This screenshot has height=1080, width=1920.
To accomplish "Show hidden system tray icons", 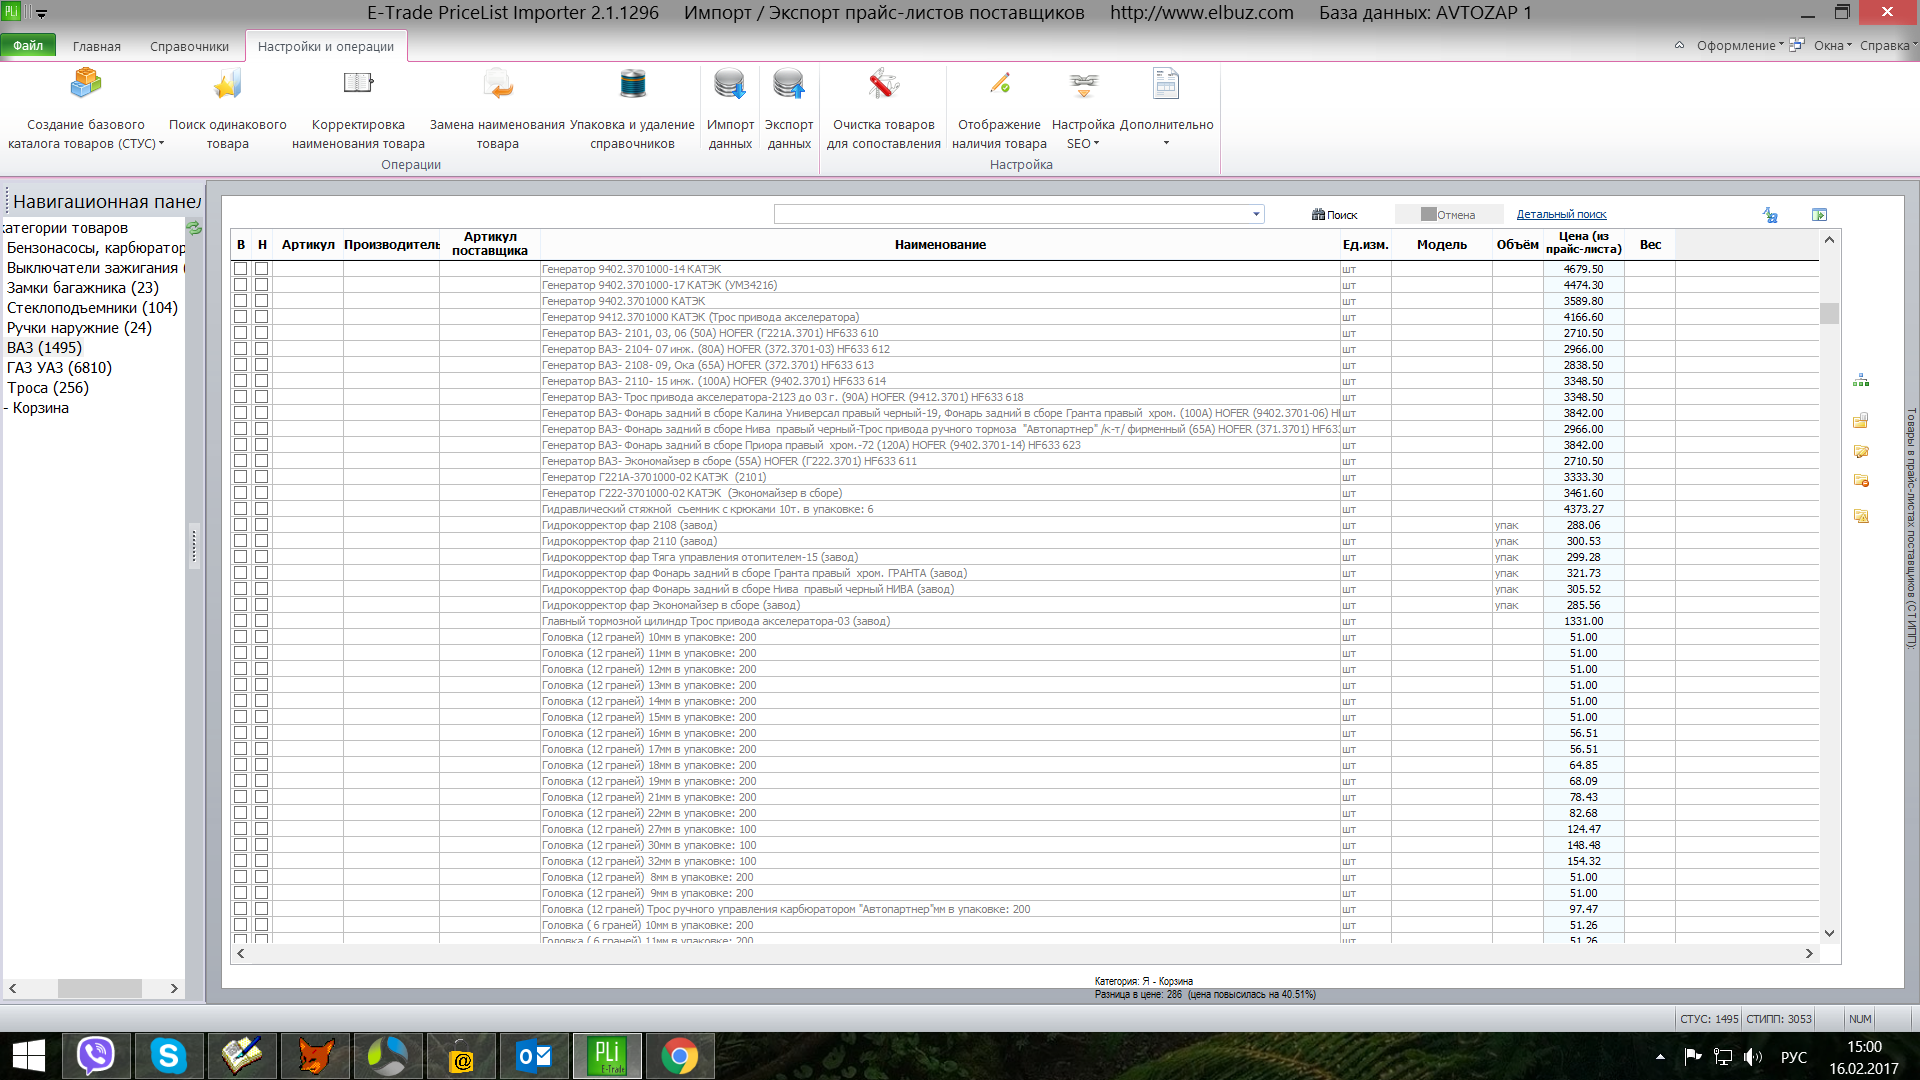I will (1660, 1056).
